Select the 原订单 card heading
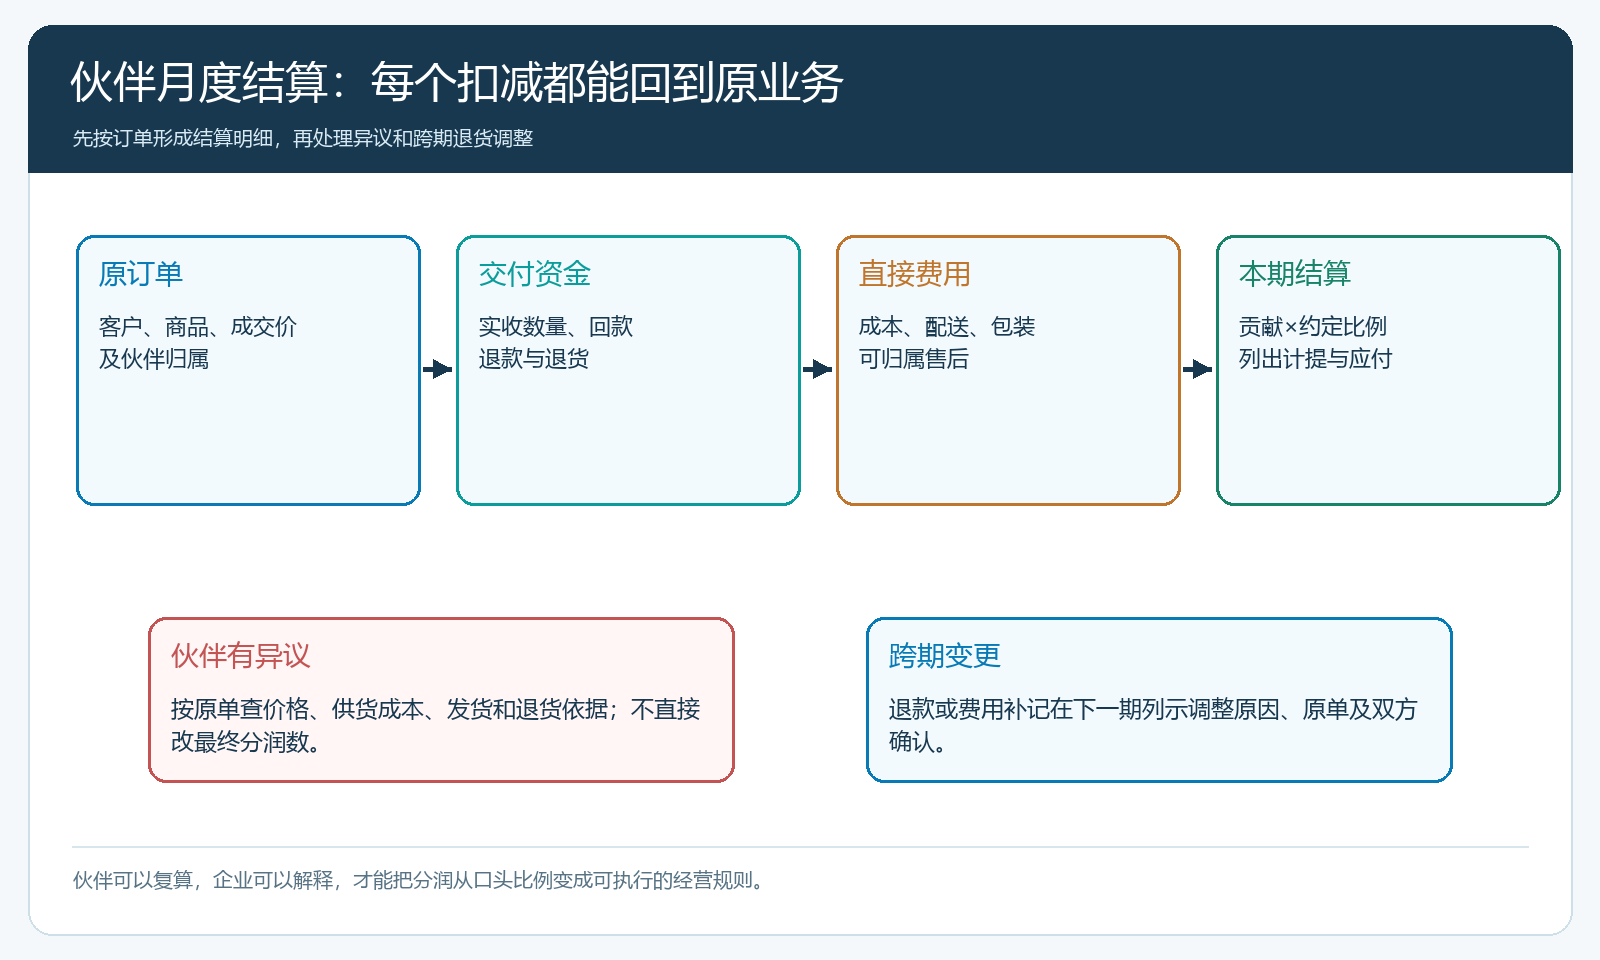This screenshot has height=960, width=1600. pos(141,274)
